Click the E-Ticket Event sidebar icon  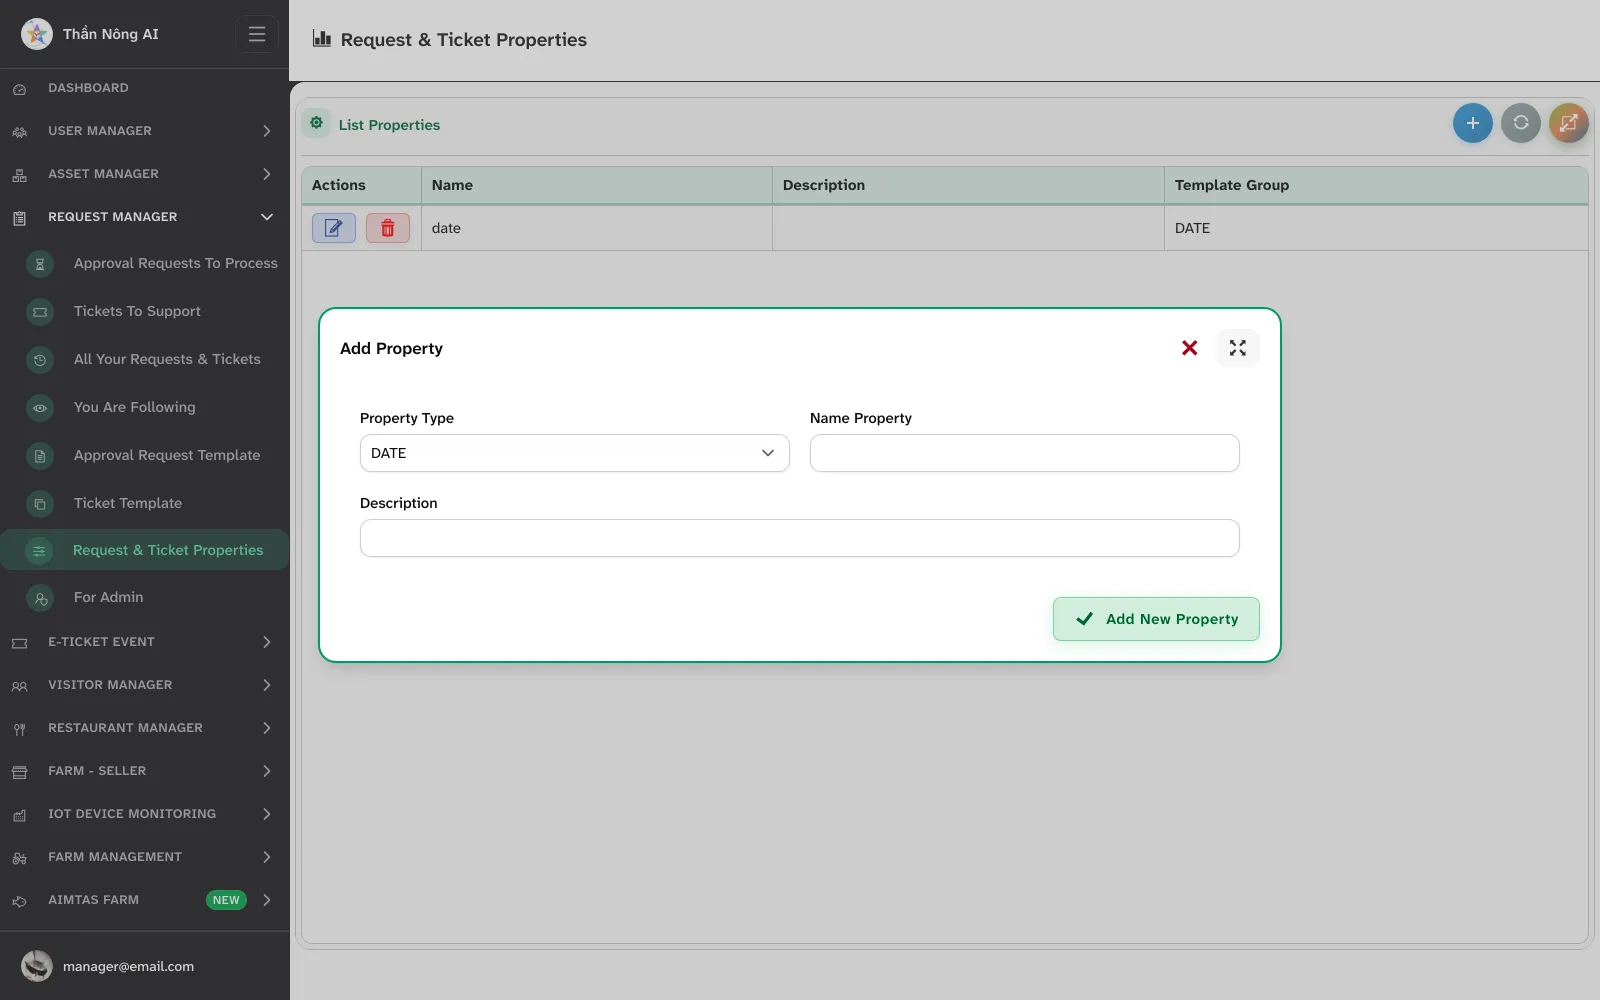pos(19,643)
